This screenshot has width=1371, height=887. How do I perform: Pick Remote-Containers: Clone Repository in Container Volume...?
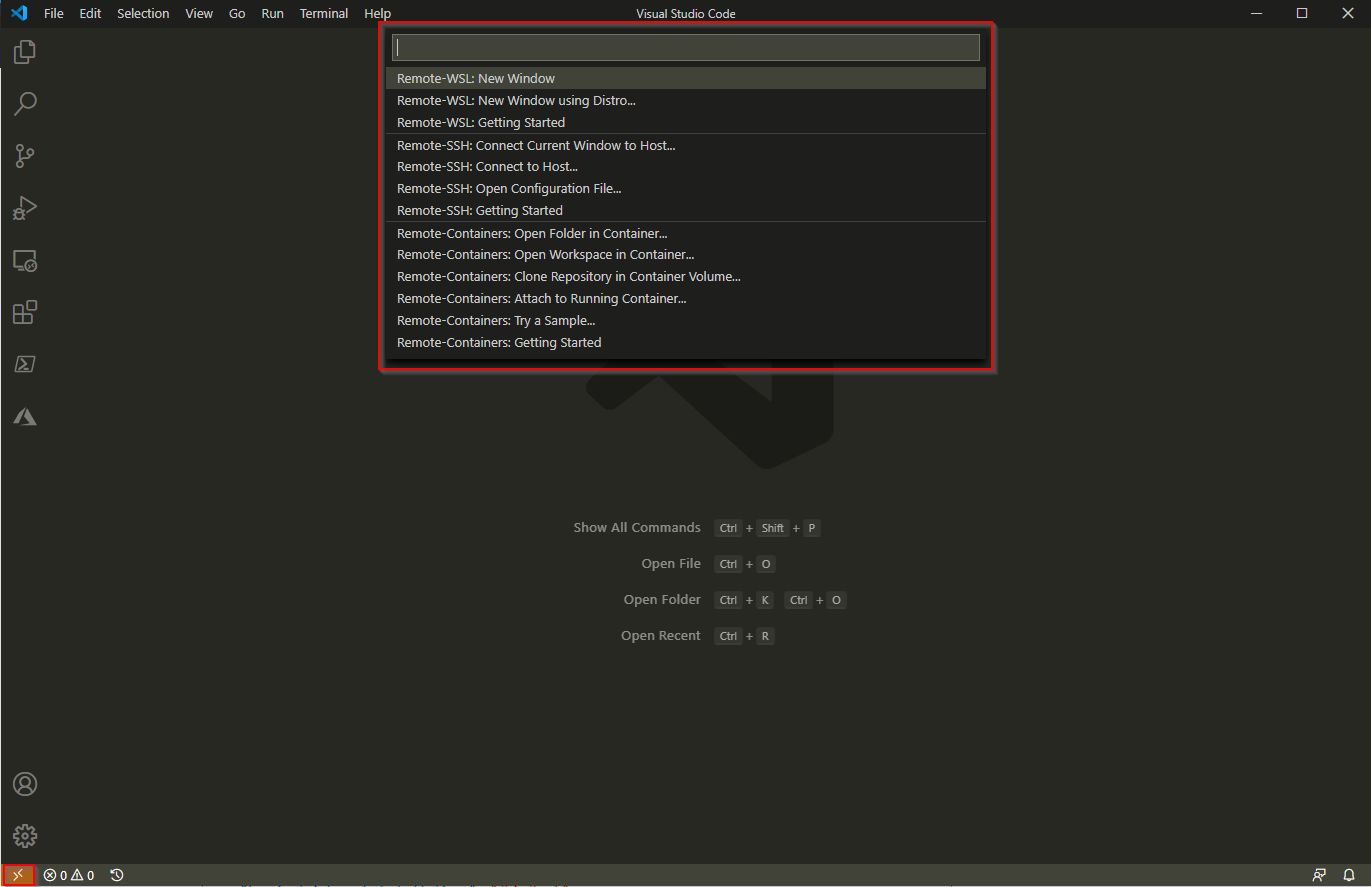(x=686, y=277)
